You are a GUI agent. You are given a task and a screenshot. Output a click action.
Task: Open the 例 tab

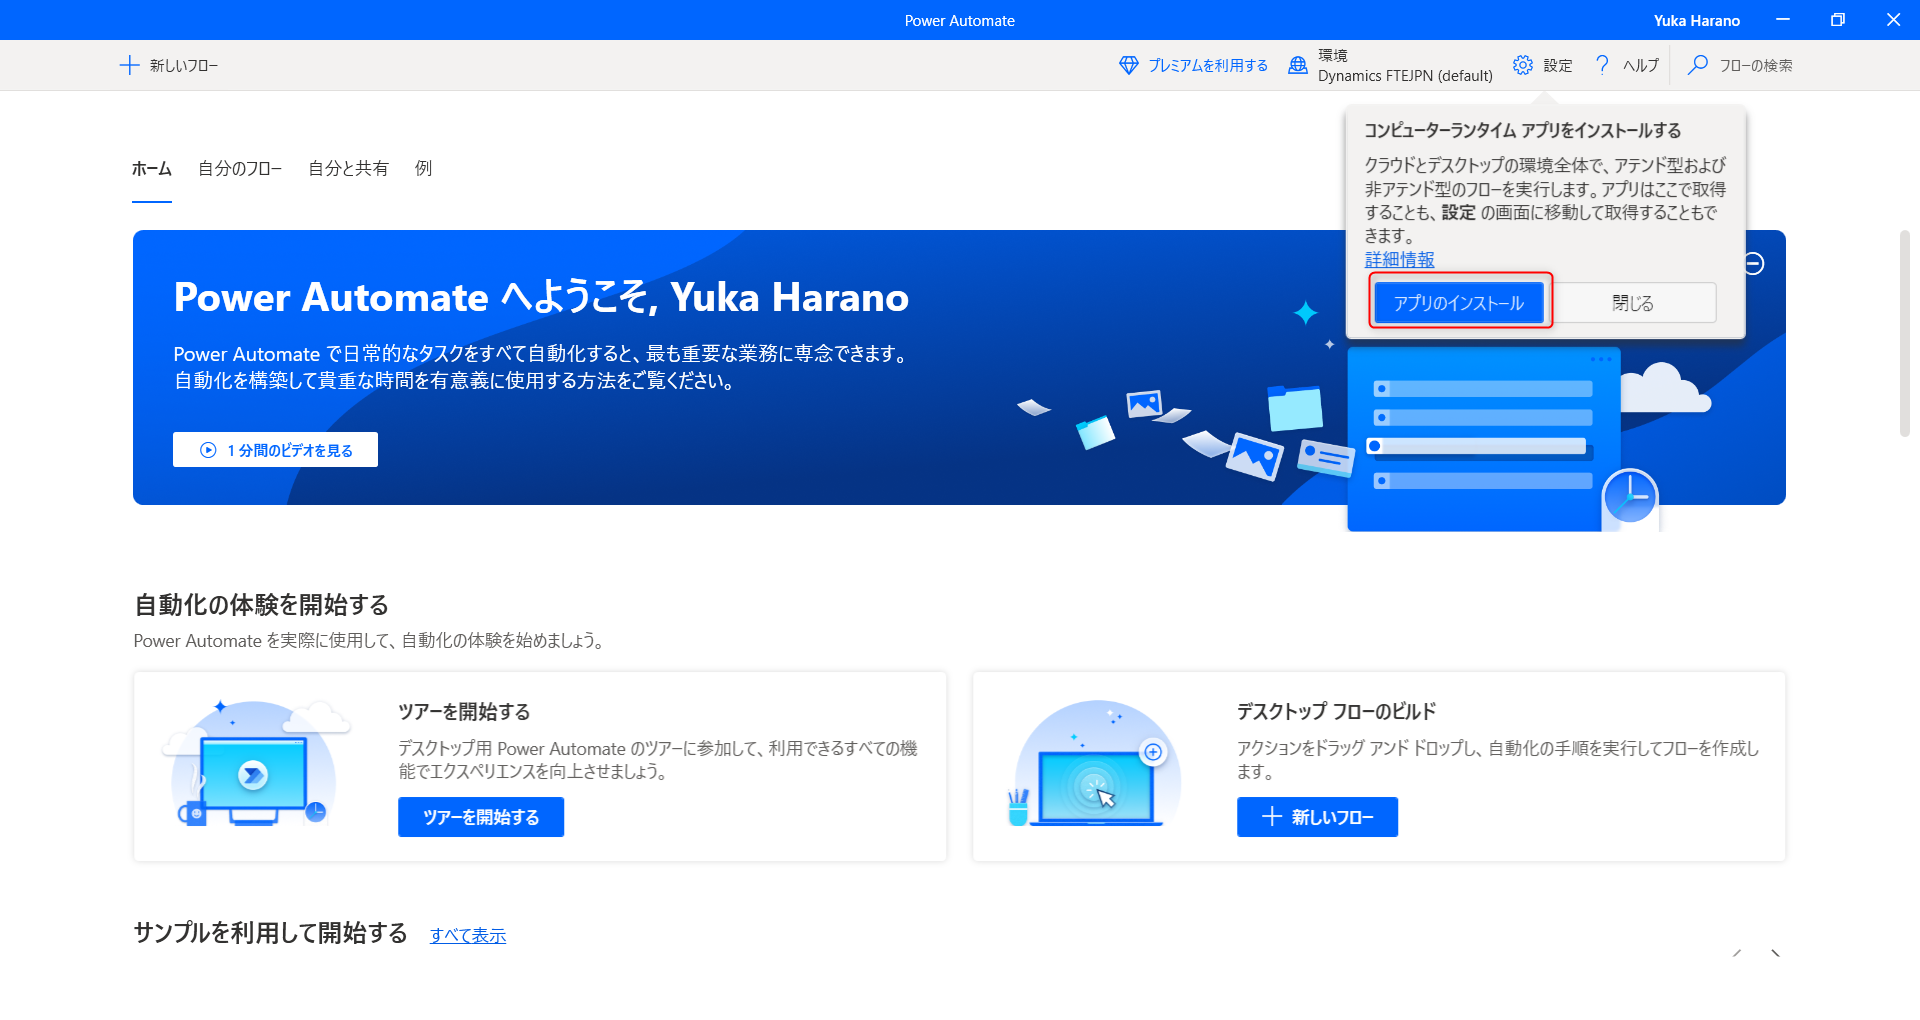423,168
